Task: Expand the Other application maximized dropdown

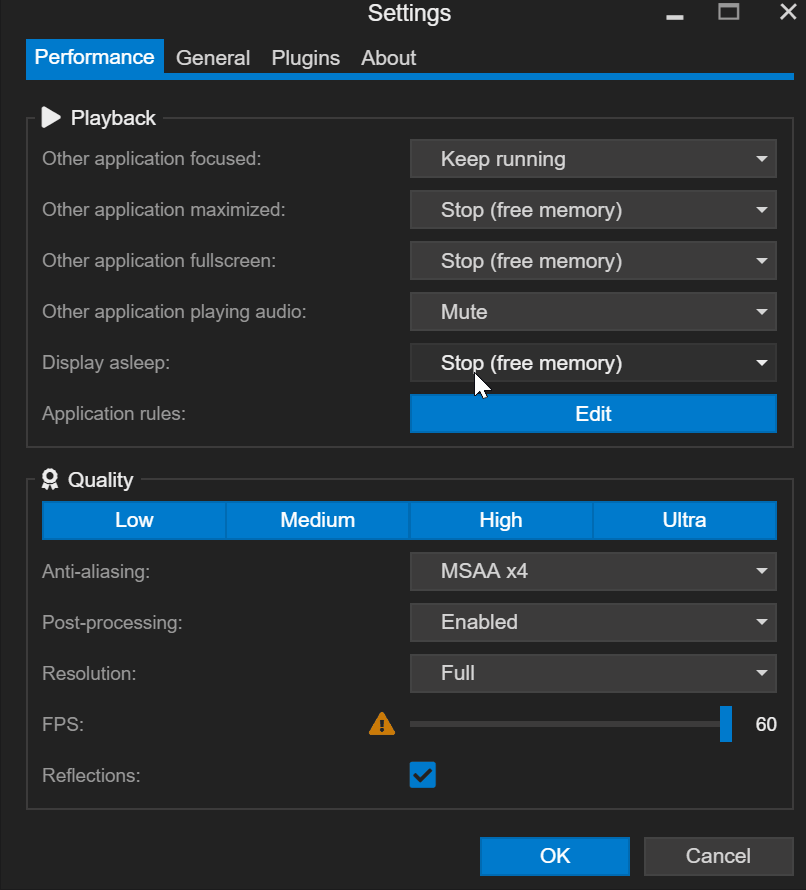Action: tap(593, 210)
